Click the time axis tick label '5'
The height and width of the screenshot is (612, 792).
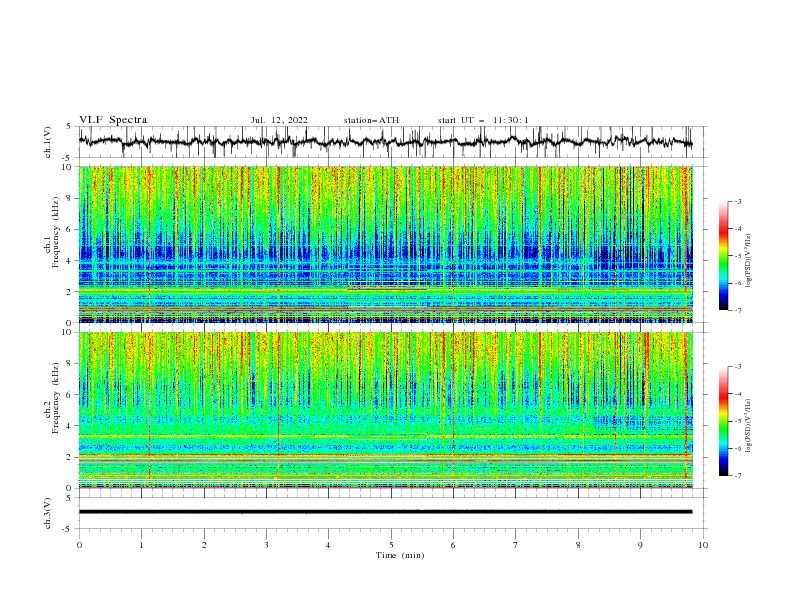tap(391, 545)
